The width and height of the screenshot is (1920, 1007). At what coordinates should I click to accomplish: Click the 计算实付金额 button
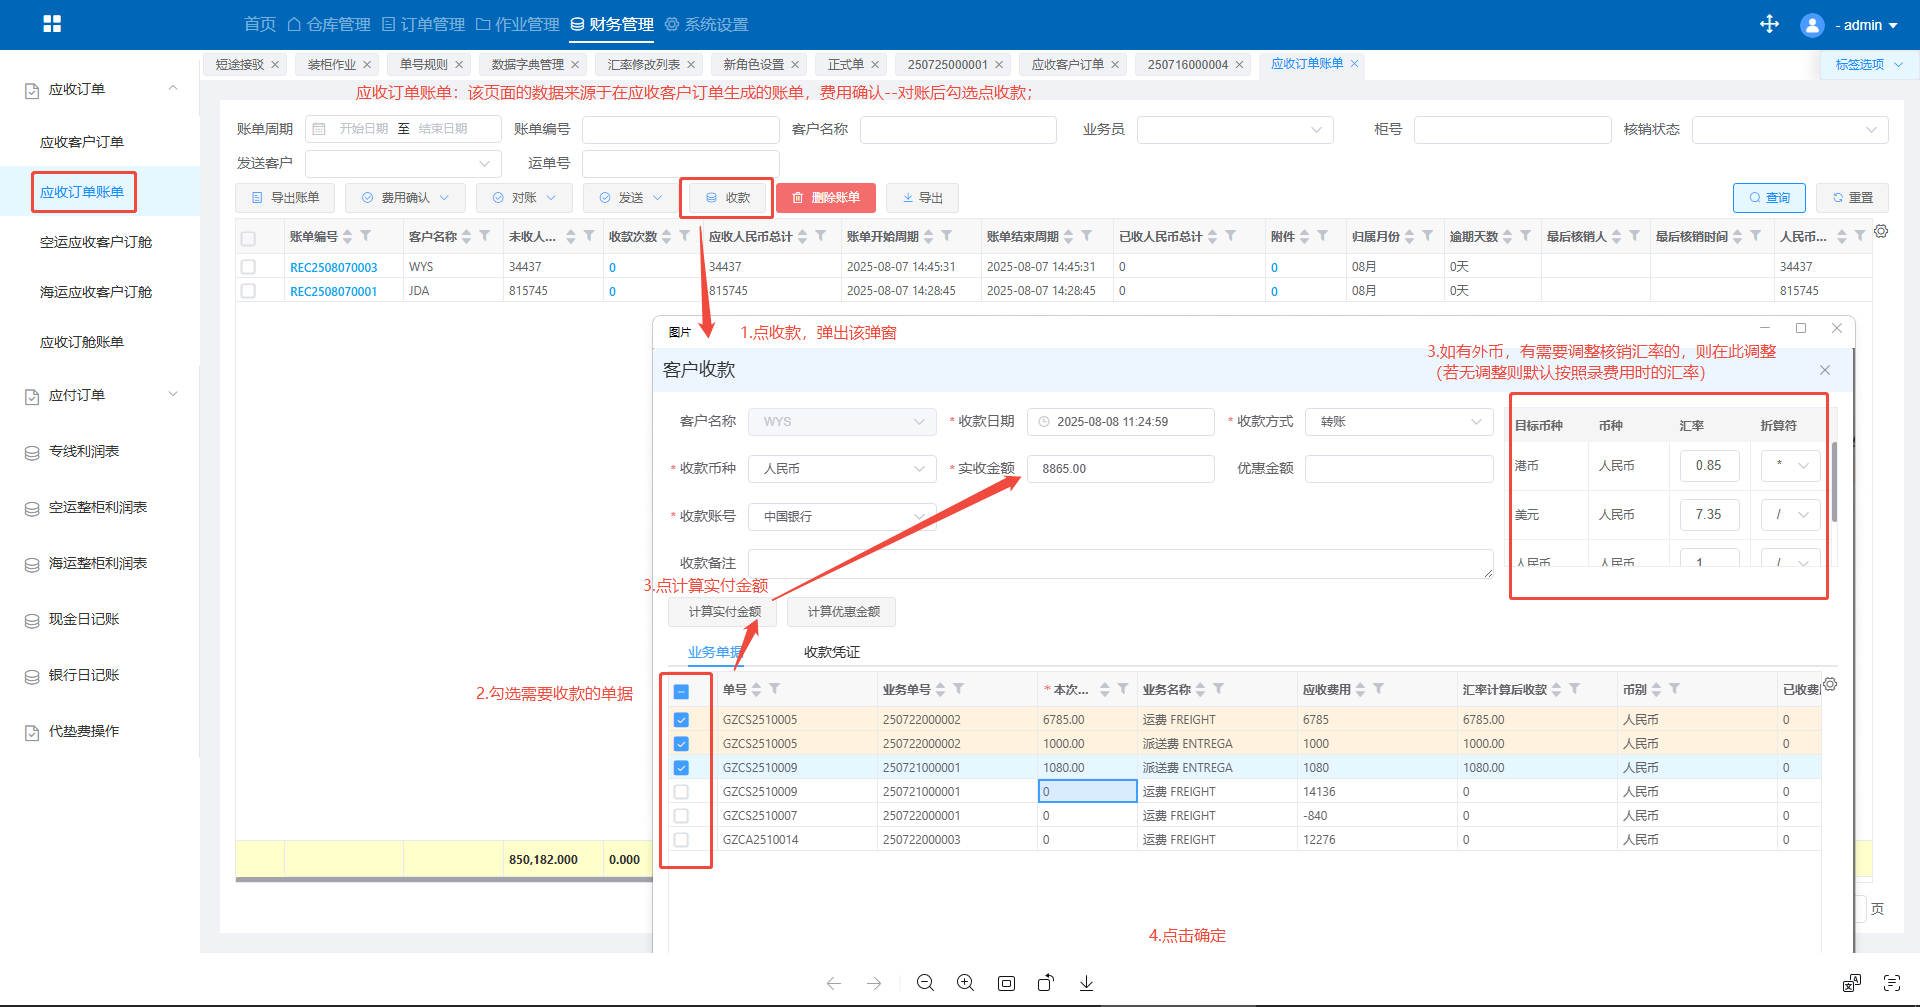724,612
